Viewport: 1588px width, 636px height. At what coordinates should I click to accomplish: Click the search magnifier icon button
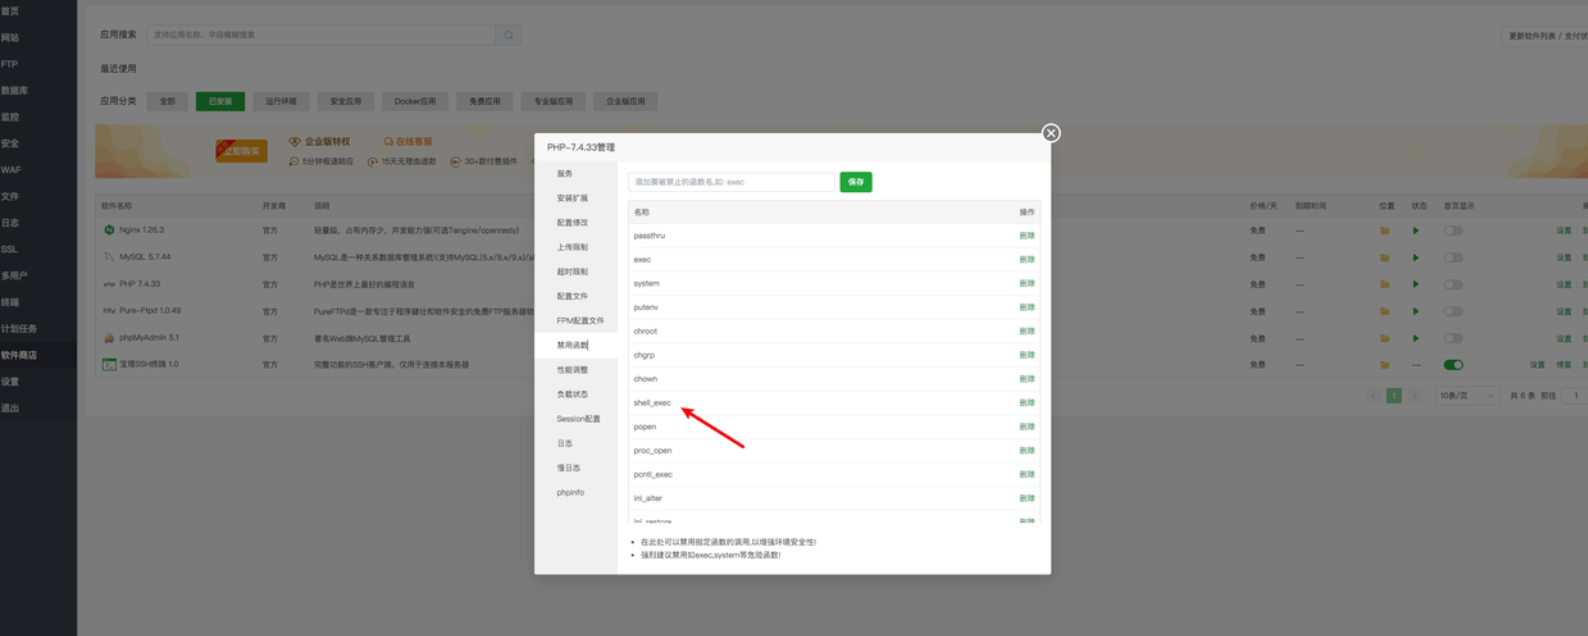click(508, 35)
